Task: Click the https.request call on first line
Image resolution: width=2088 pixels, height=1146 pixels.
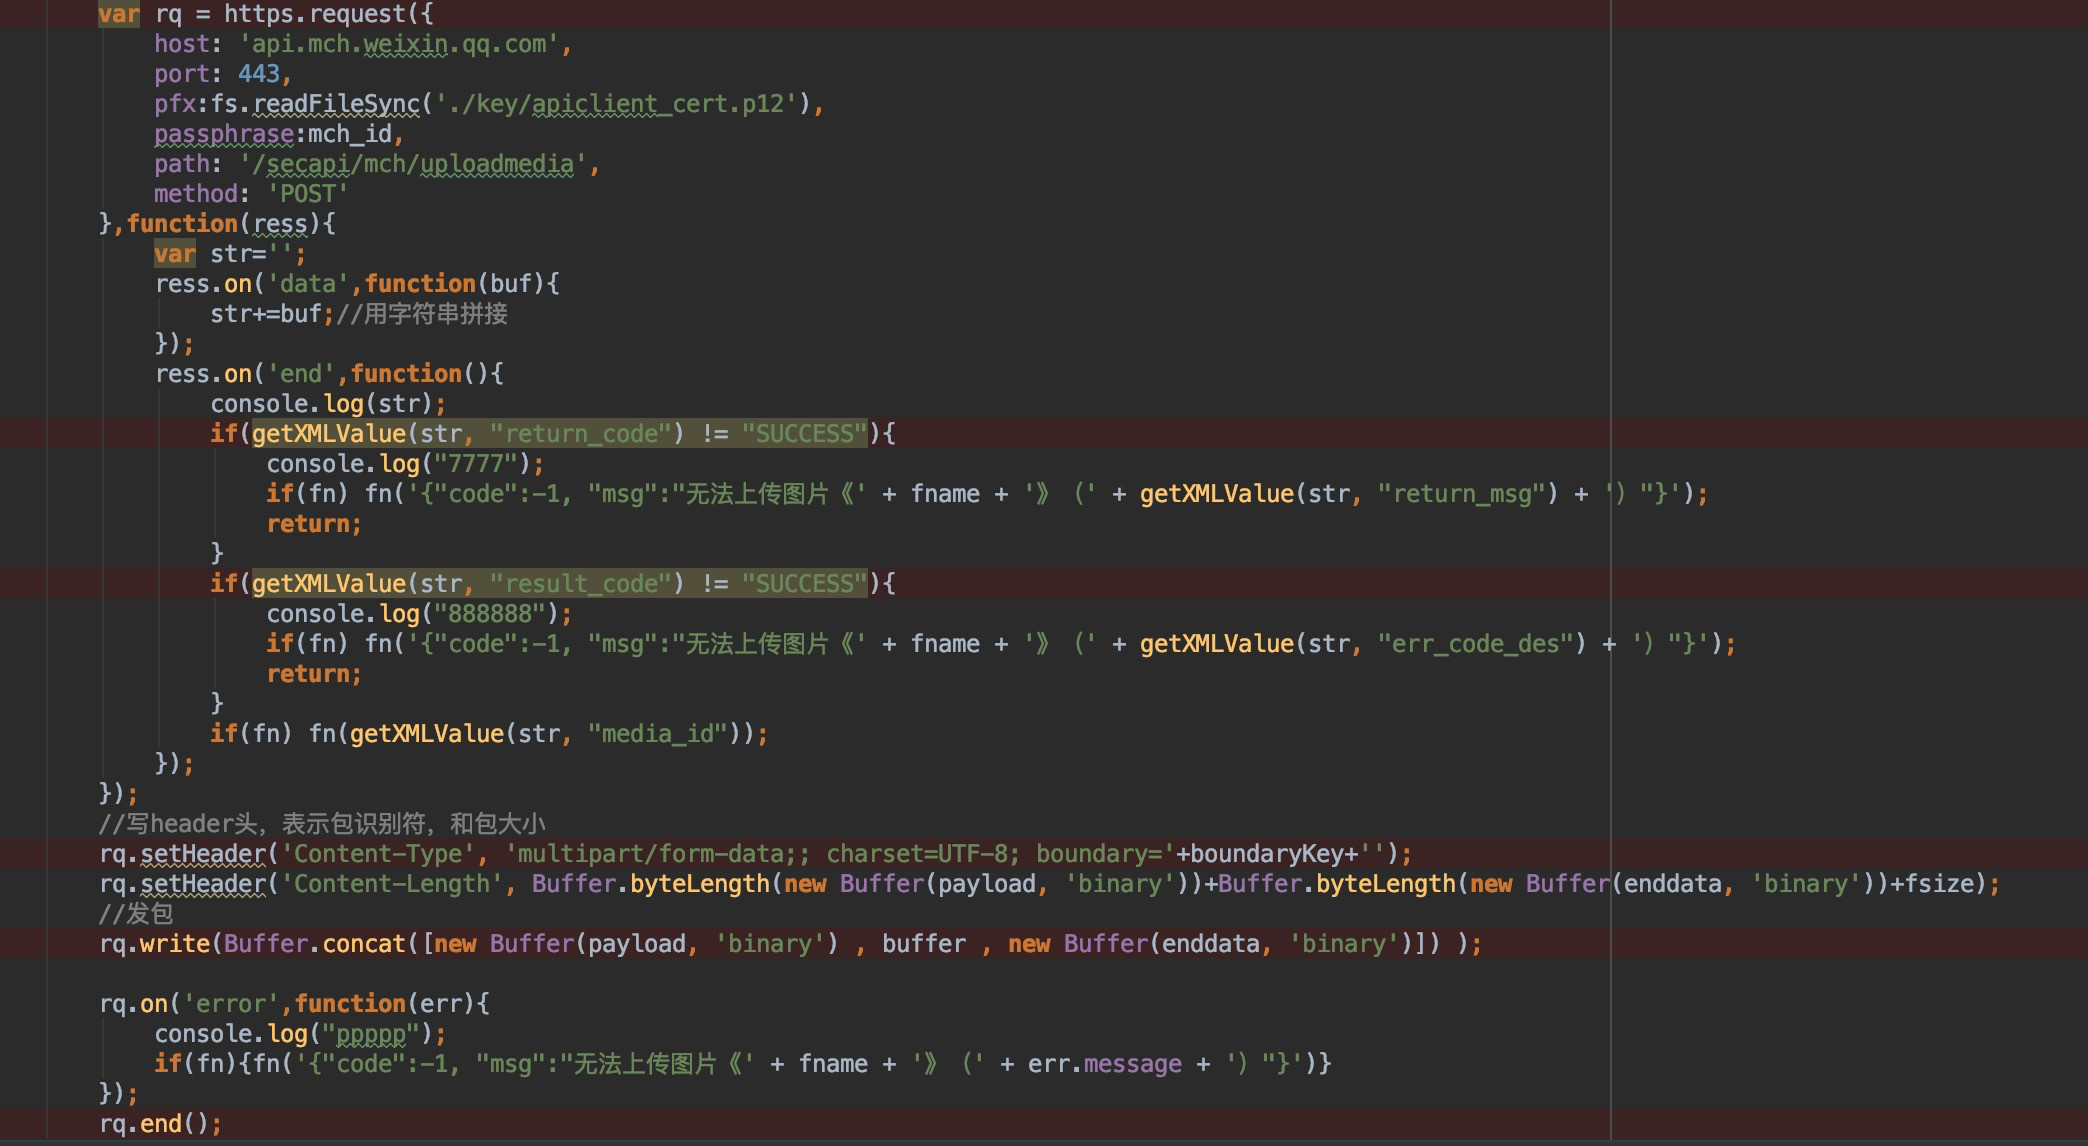Action: pyautogui.click(x=315, y=14)
